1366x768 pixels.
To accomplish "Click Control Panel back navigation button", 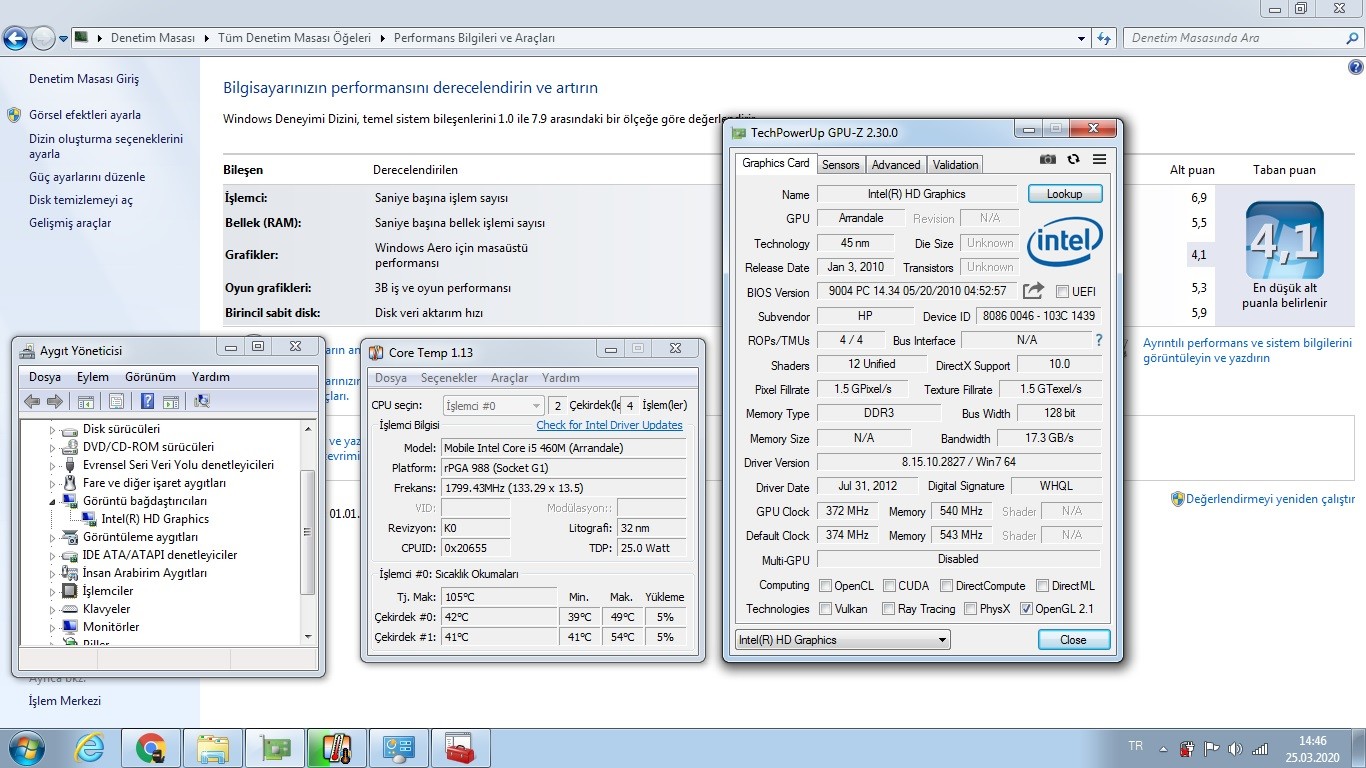I will [x=15, y=38].
